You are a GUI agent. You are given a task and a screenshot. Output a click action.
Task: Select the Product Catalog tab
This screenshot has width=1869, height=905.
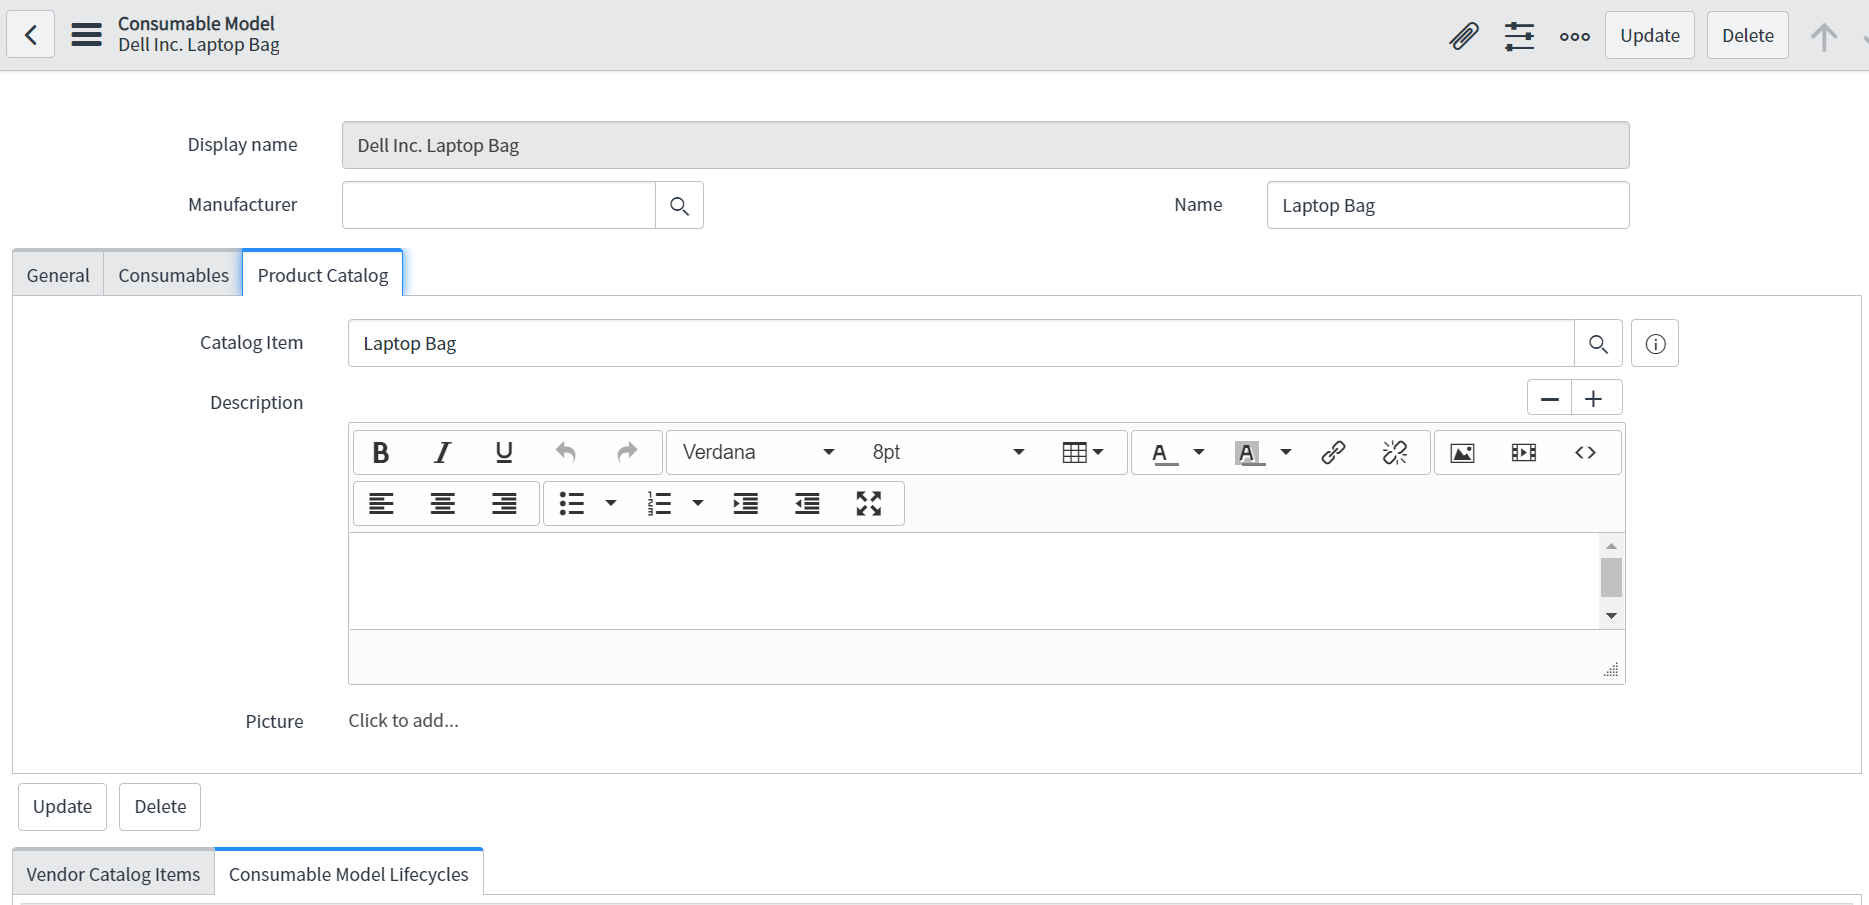click(x=323, y=274)
